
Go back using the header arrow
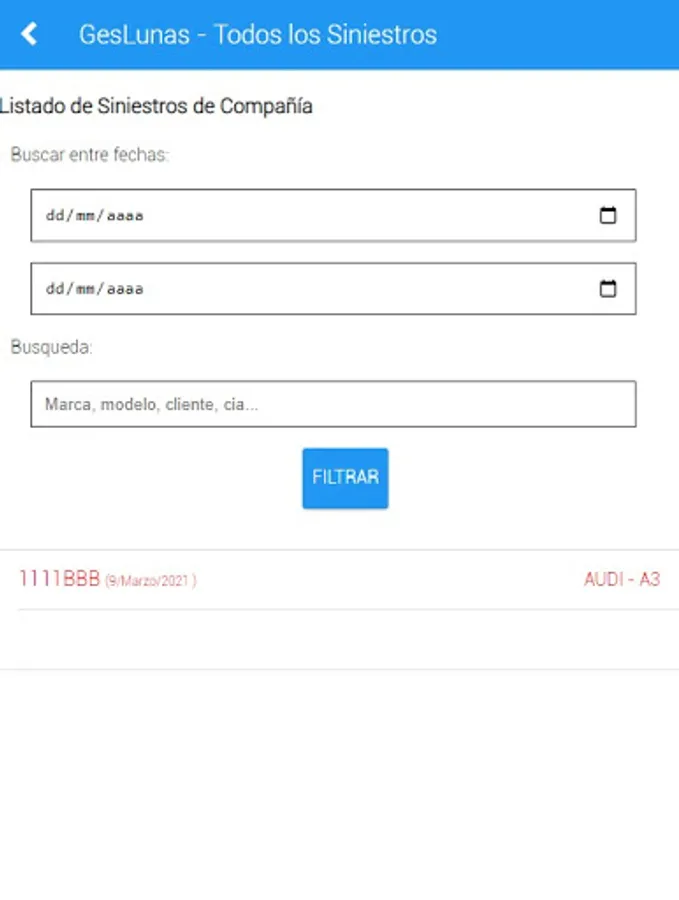[x=29, y=34]
